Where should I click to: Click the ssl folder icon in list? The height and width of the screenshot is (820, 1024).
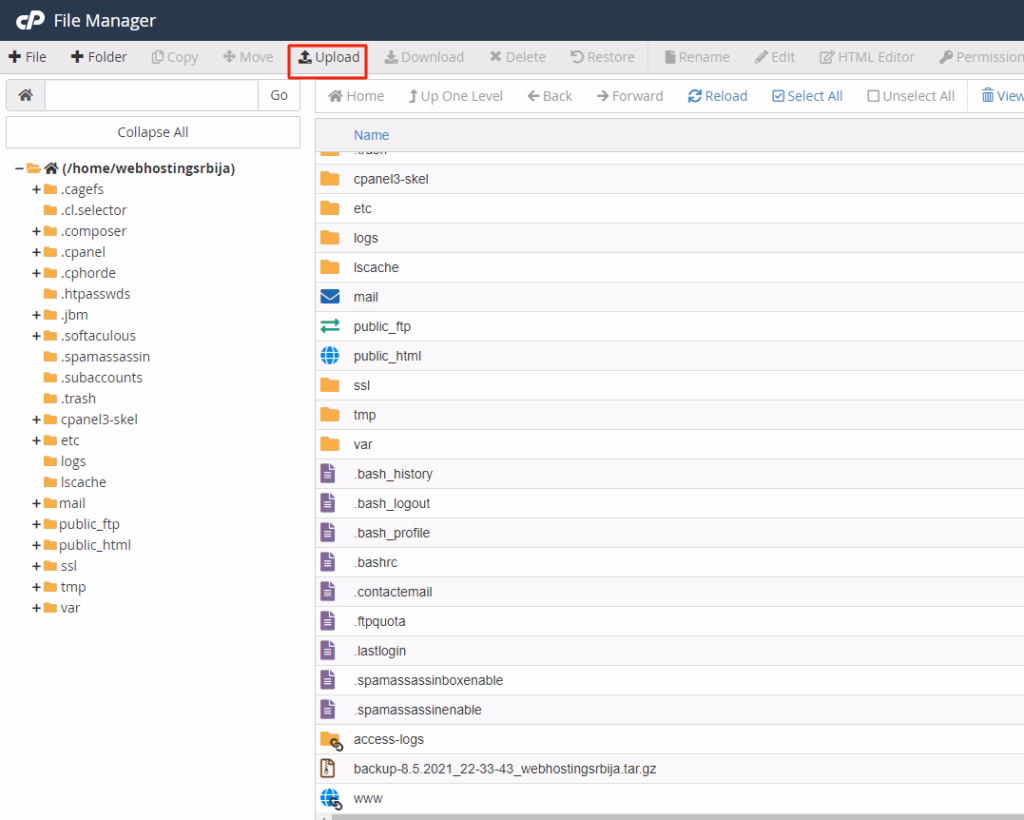pos(330,385)
